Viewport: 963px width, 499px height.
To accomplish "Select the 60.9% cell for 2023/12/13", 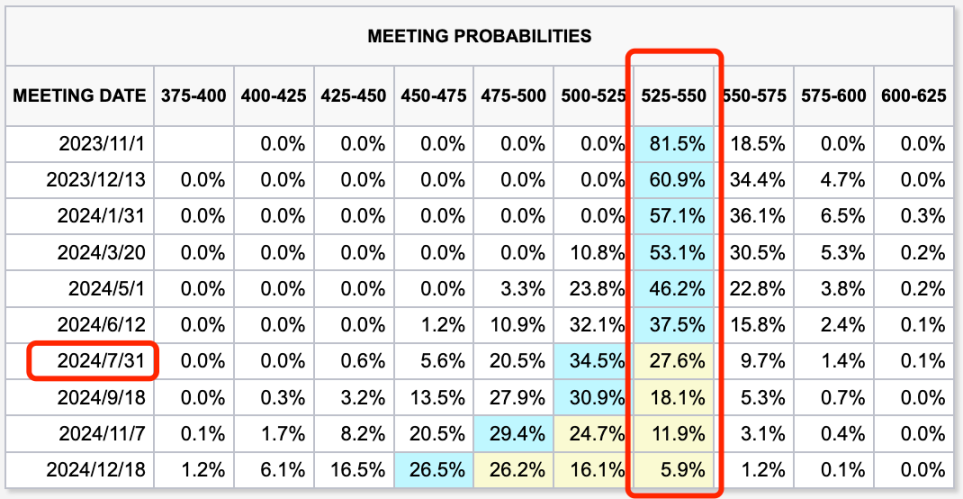I will (x=677, y=180).
